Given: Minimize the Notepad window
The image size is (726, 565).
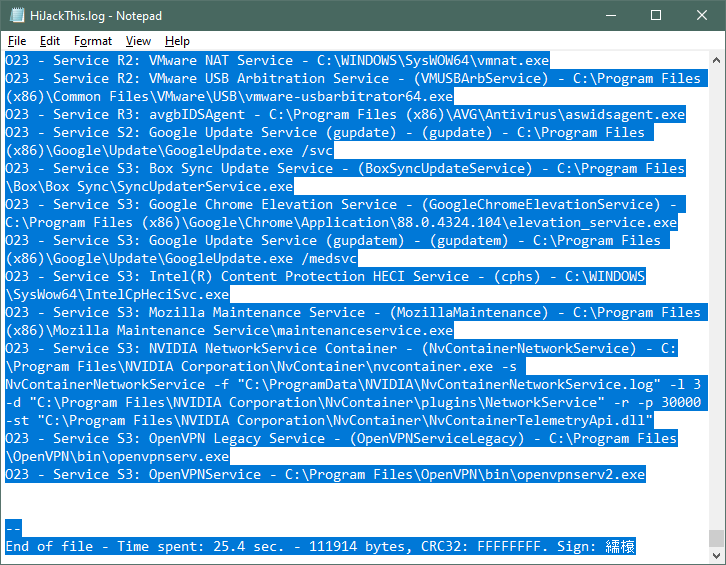Looking at the screenshot, I should tap(610, 16).
